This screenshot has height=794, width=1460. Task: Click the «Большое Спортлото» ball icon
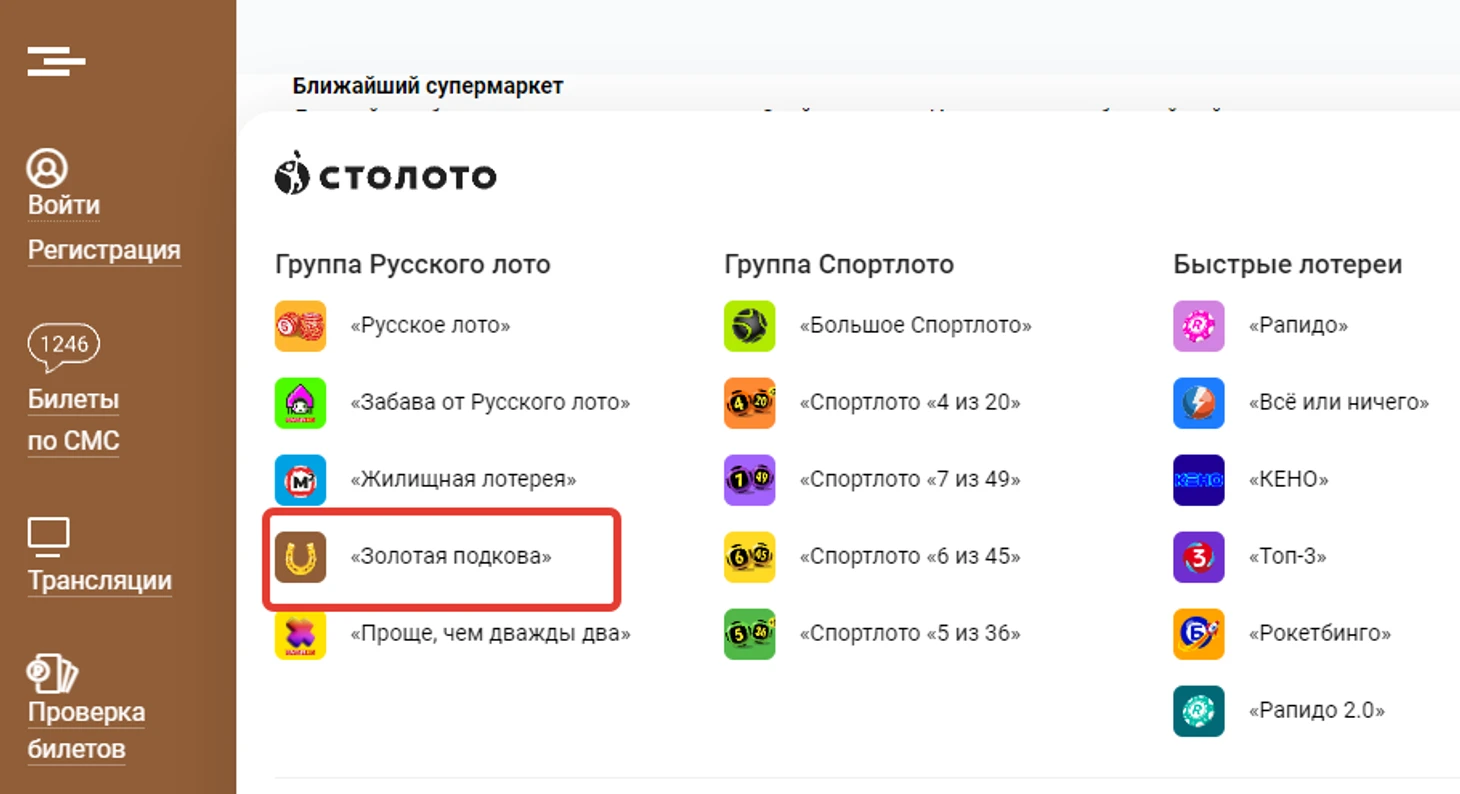pos(749,326)
